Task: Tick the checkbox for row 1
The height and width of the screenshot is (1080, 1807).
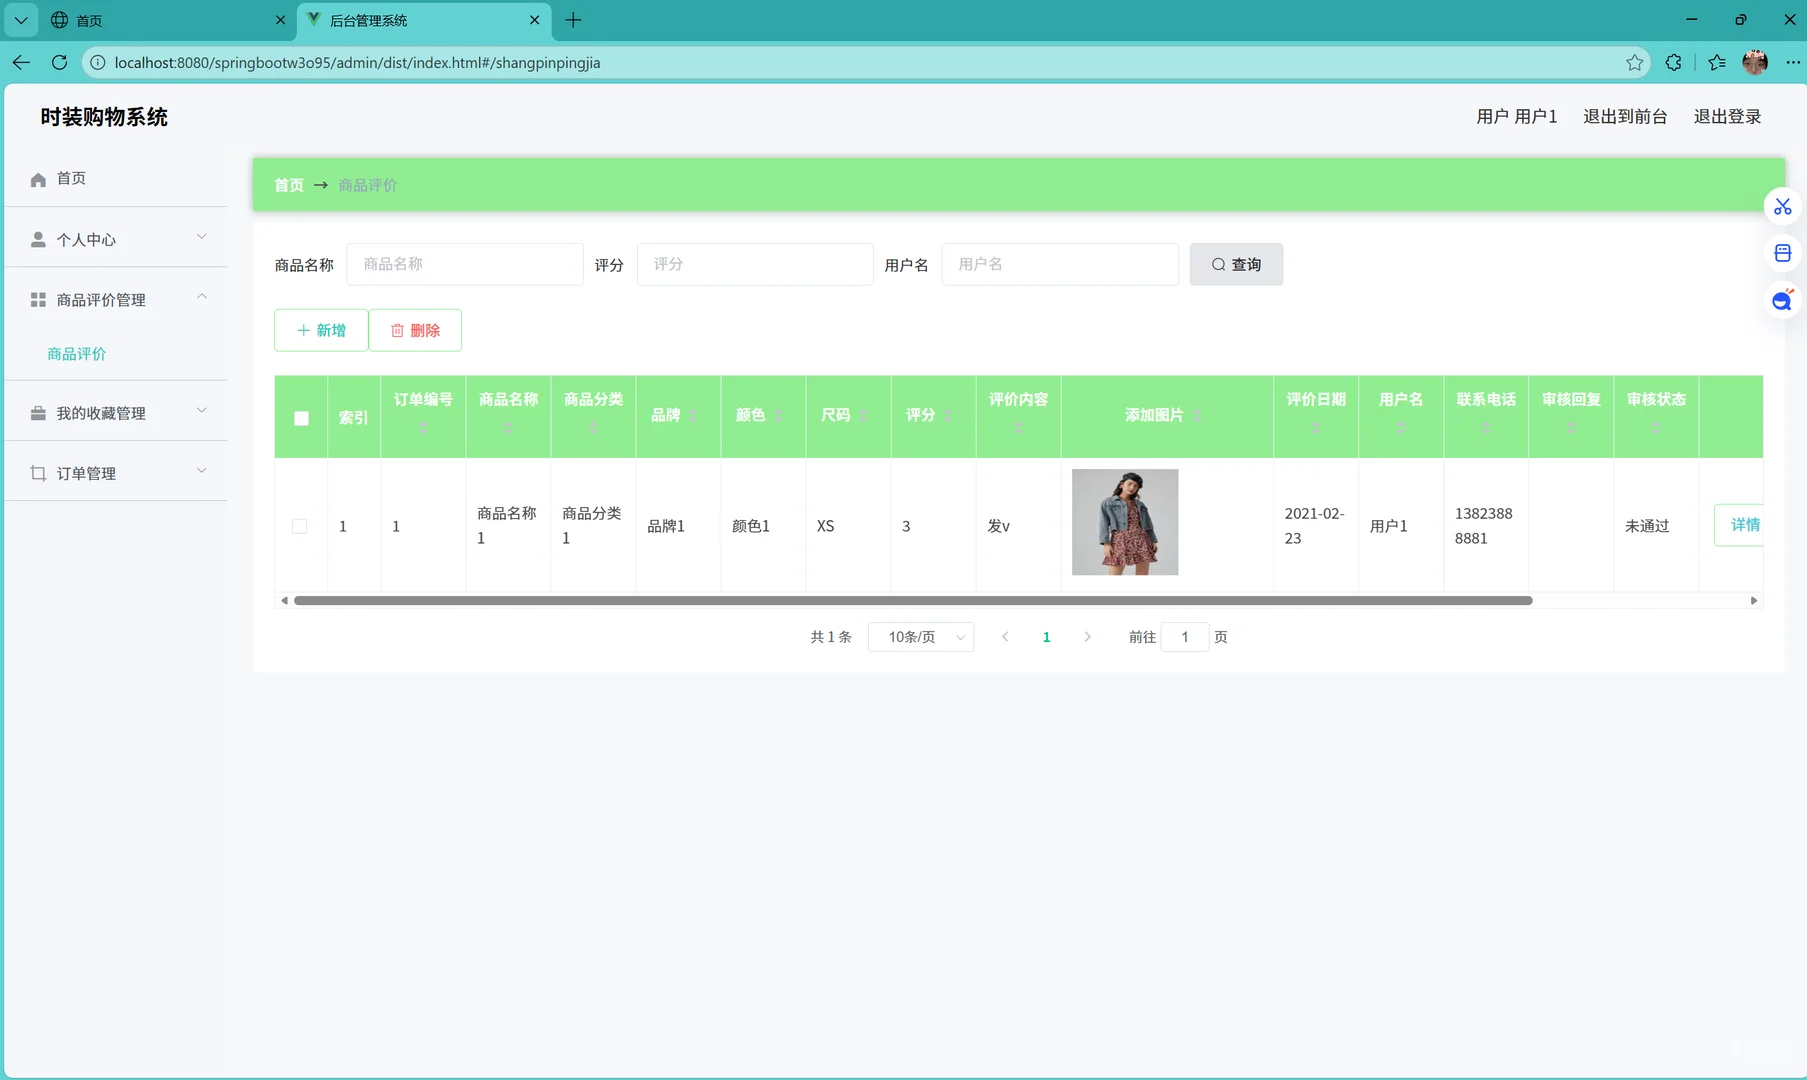Action: 299,526
